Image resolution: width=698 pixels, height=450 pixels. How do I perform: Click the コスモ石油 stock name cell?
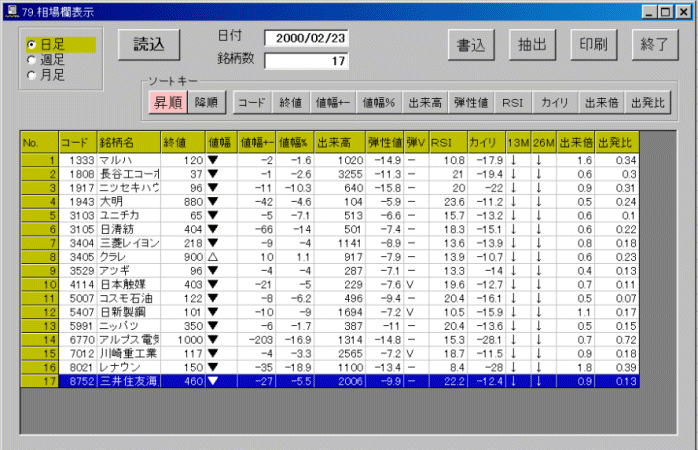[x=129, y=298]
